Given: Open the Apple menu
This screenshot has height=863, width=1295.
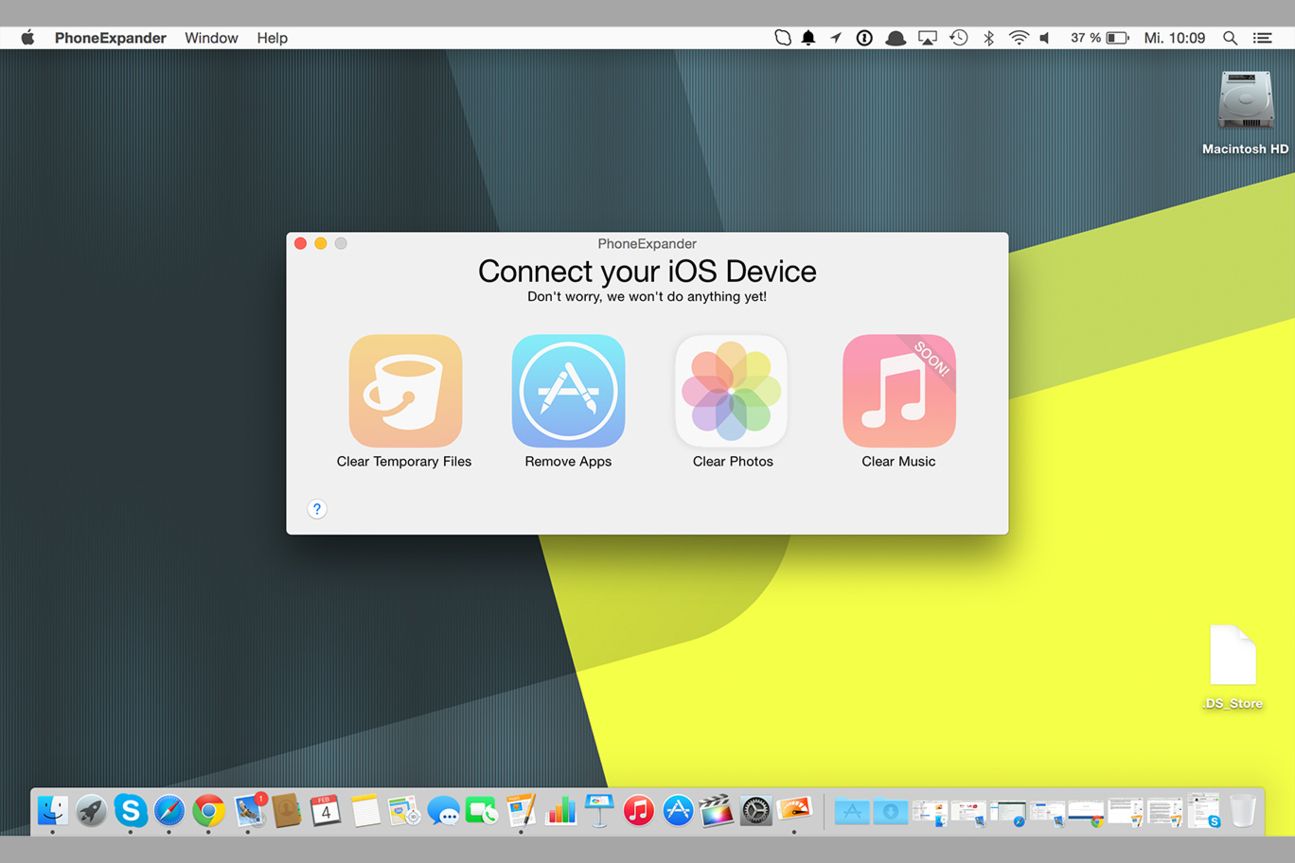Looking at the screenshot, I should coord(28,38).
